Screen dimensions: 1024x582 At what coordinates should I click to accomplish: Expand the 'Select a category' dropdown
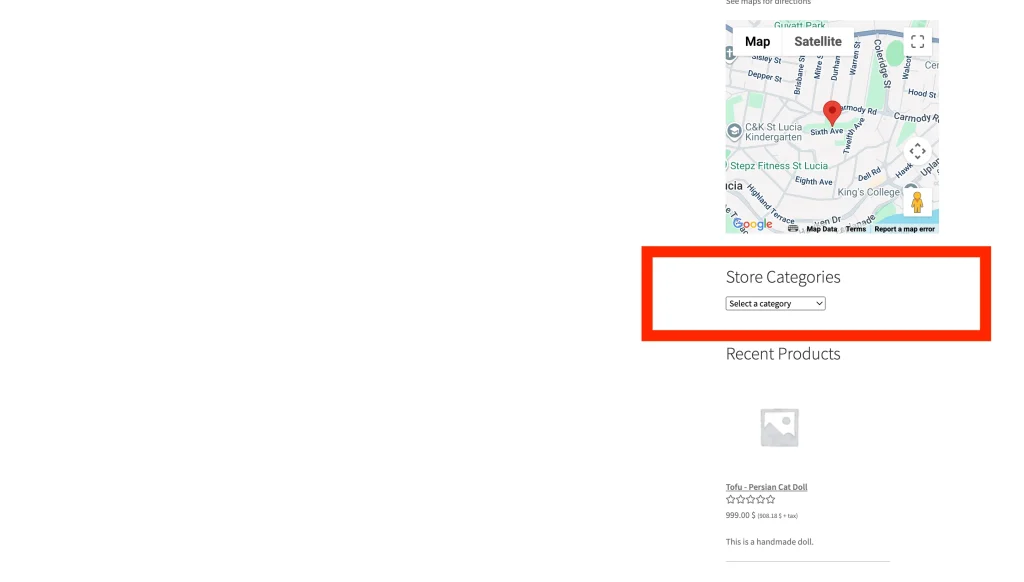(x=775, y=304)
